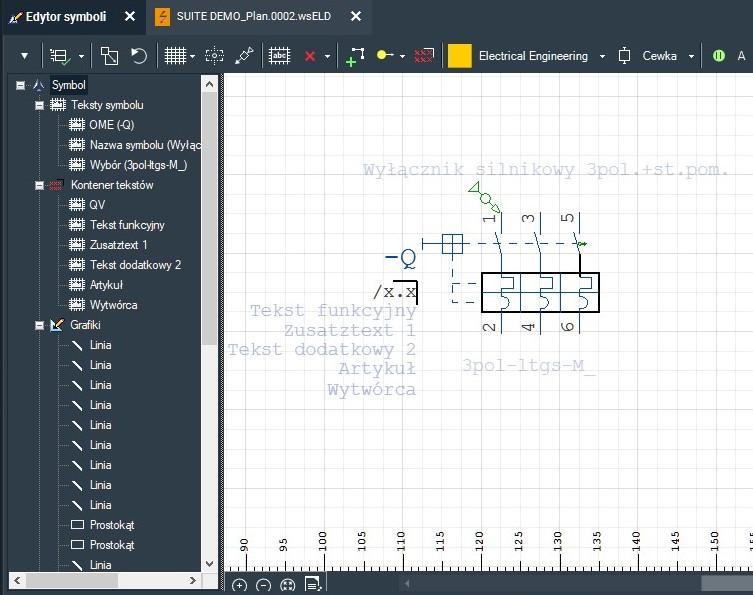The height and width of the screenshot is (595, 753).
Task: Select Tekst funkcyjny in the tree panel
Action: coord(127,225)
